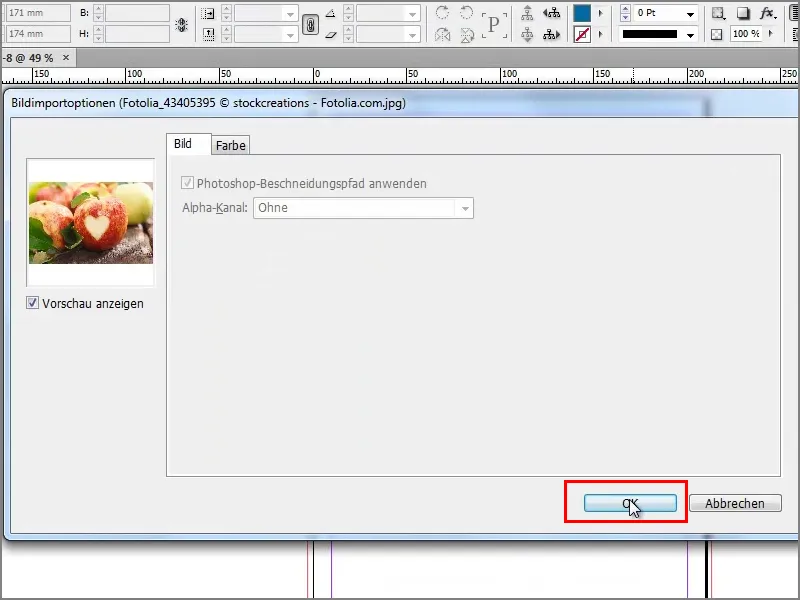
Task: Apply a drop shadow via its toolbar icon
Action: point(744,13)
